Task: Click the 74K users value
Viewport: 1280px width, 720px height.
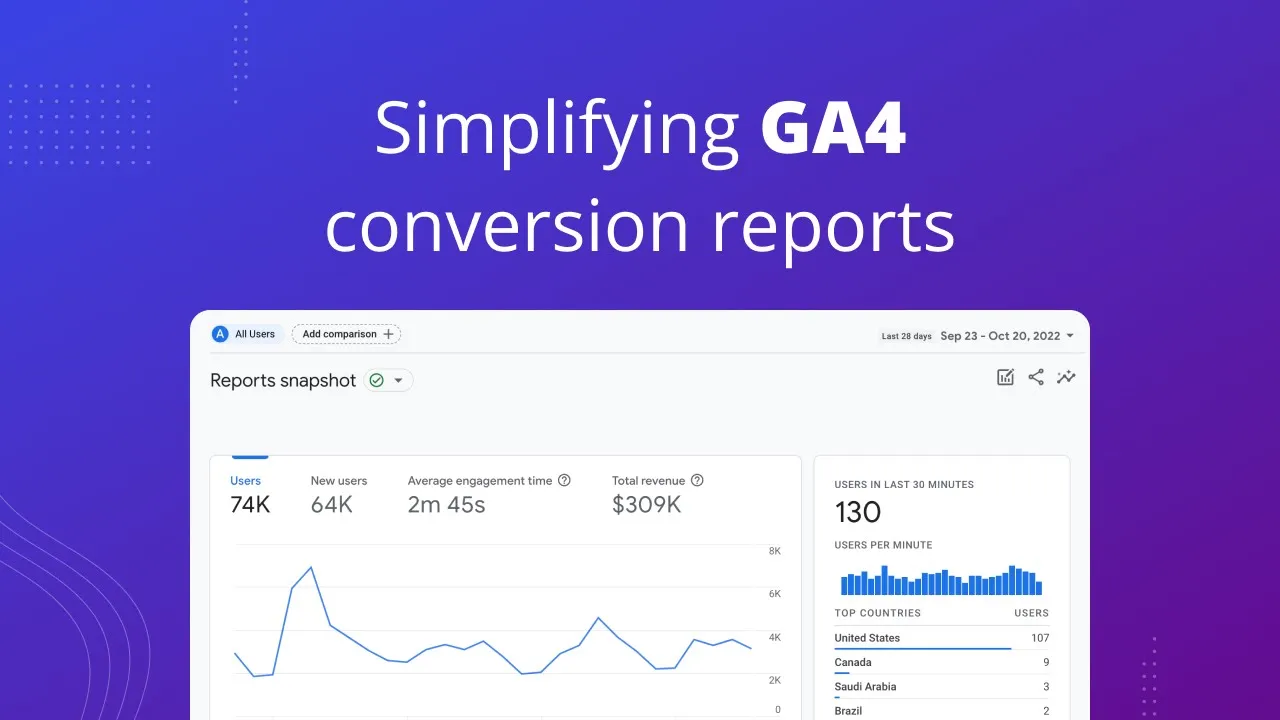Action: coord(250,505)
